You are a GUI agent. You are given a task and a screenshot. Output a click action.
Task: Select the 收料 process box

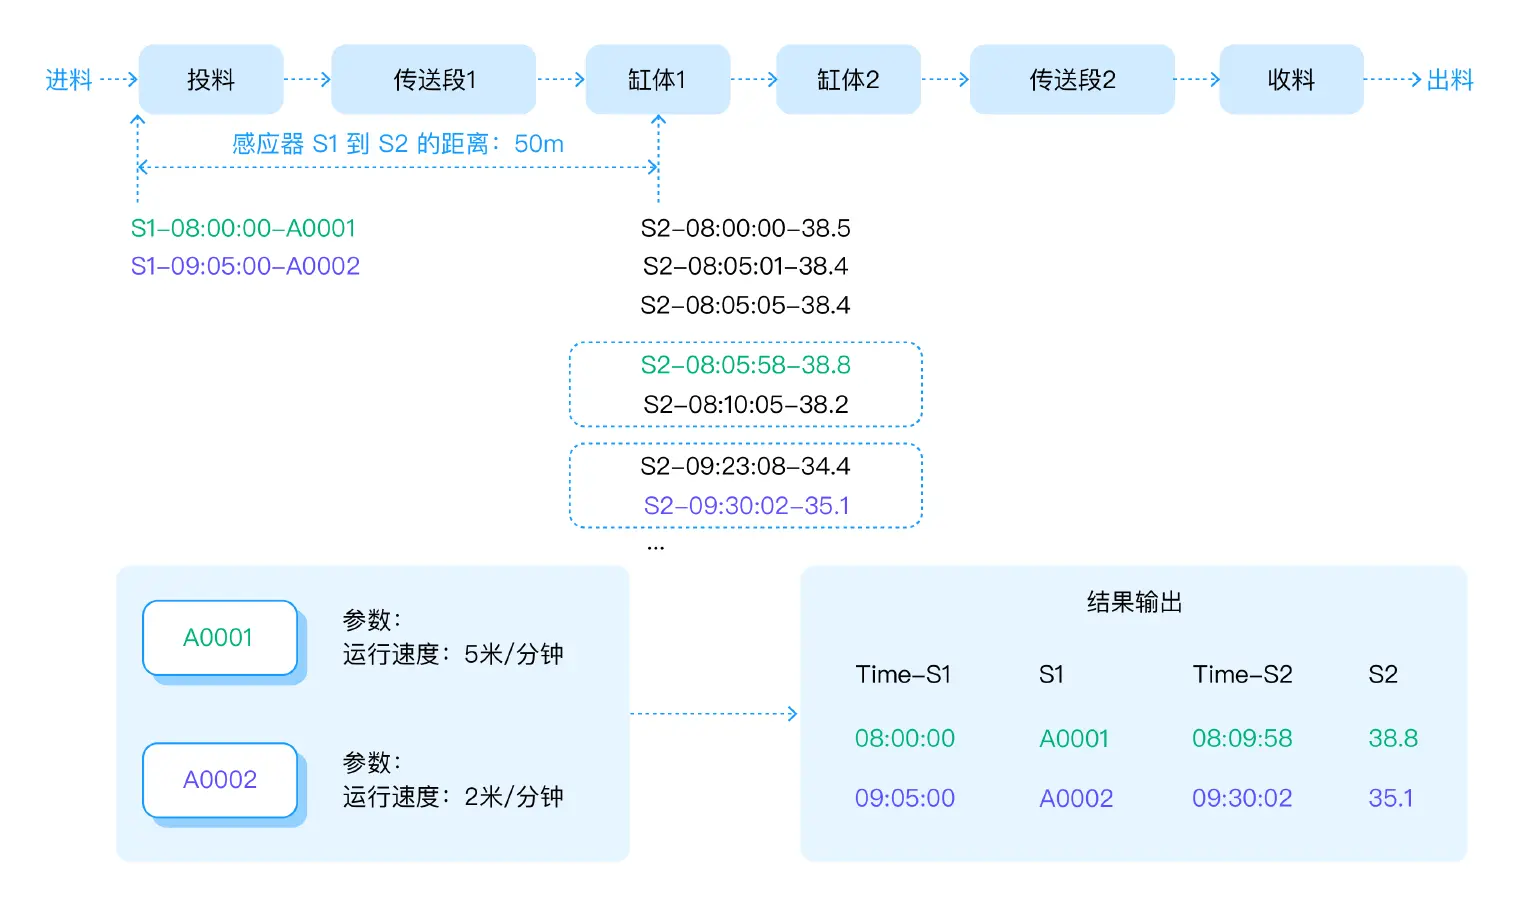[1291, 80]
